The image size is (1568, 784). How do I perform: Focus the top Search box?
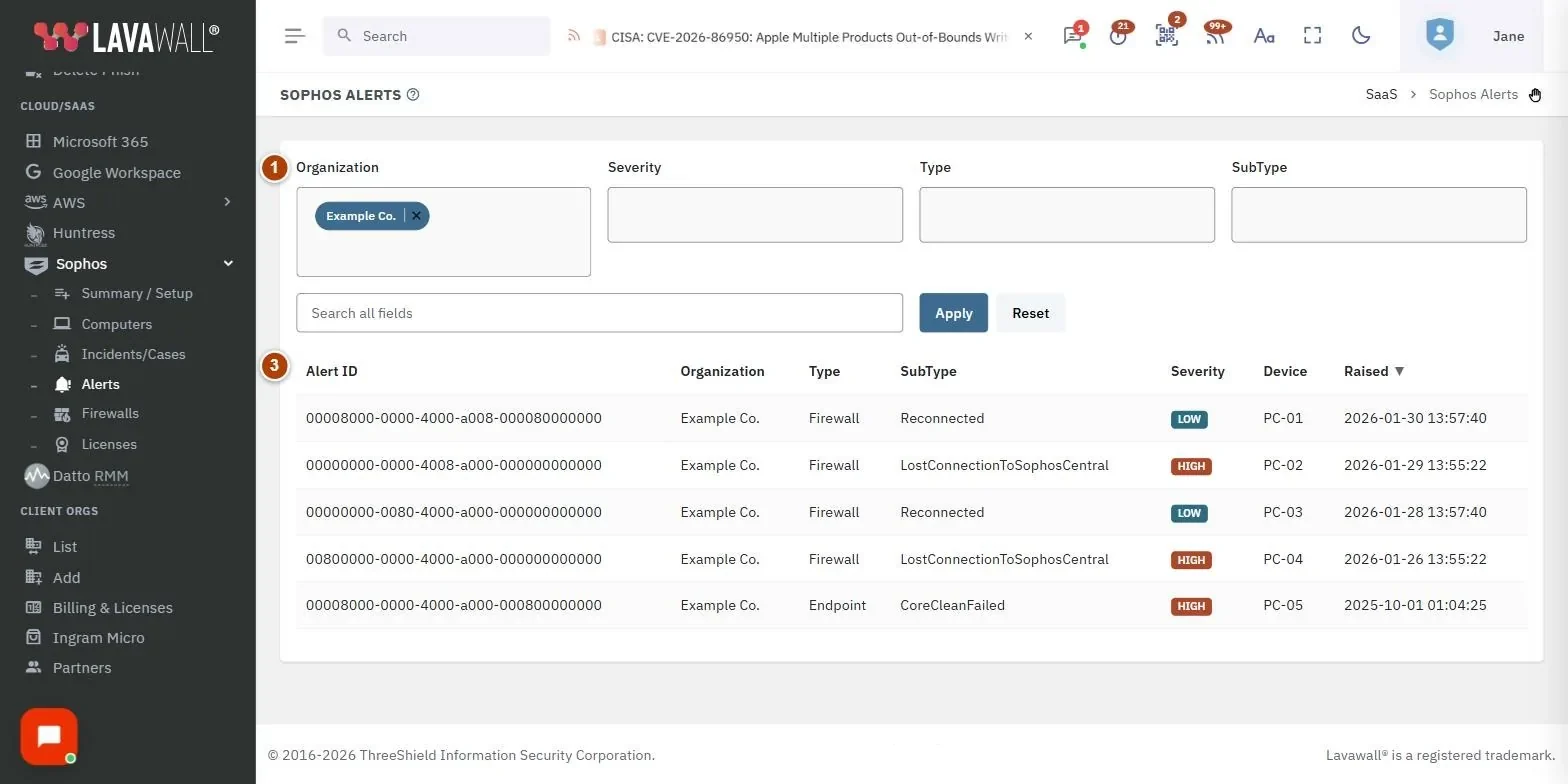click(436, 36)
